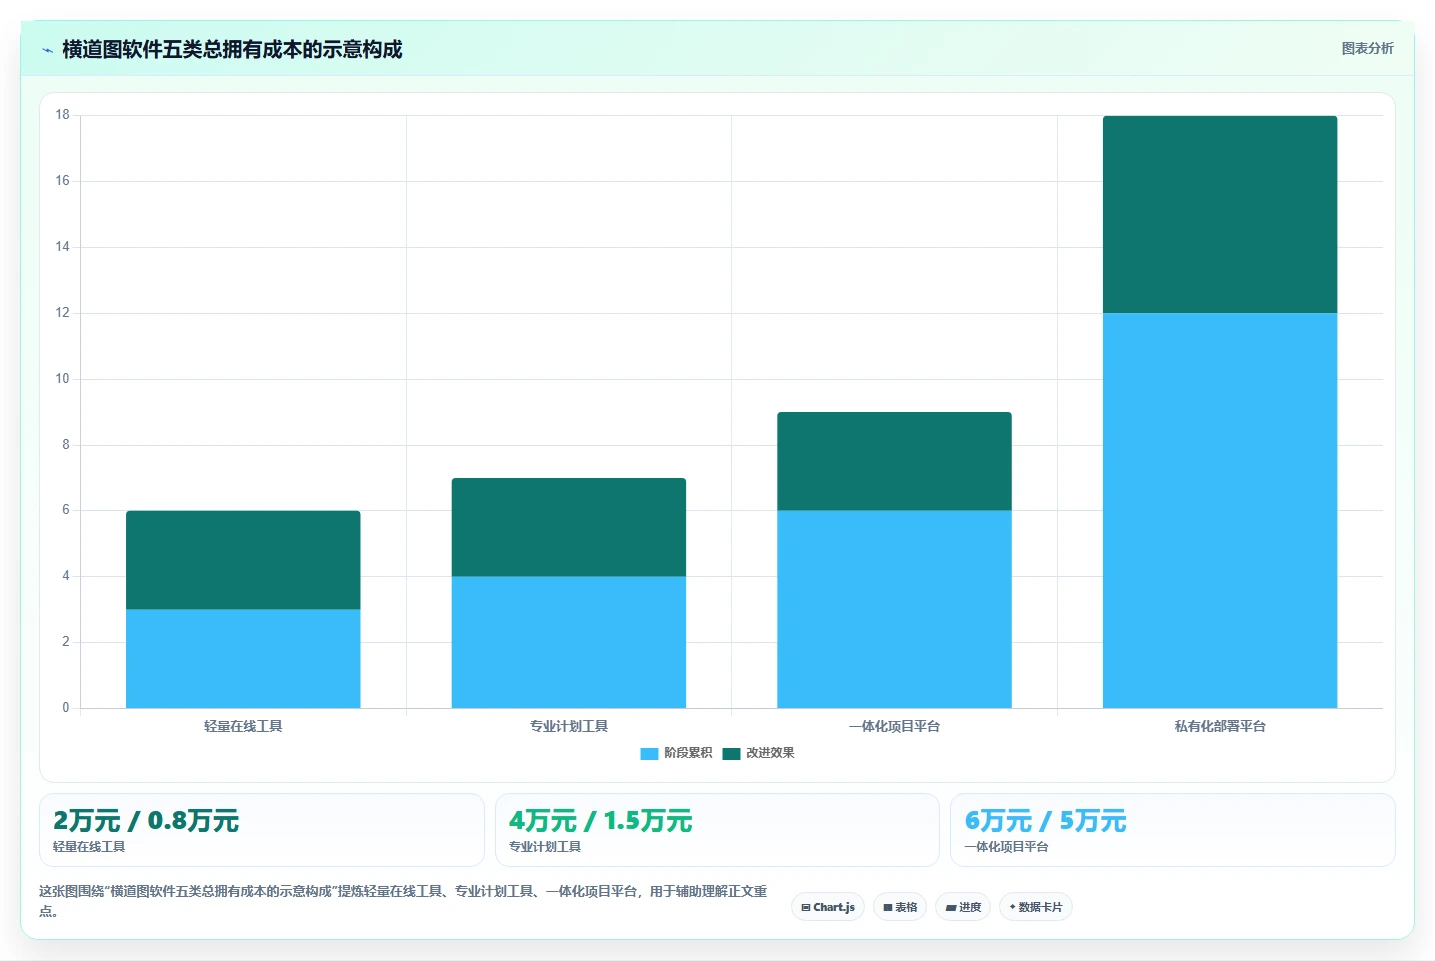Select the 进度 tag chip
This screenshot has width=1435, height=961.
963,907
